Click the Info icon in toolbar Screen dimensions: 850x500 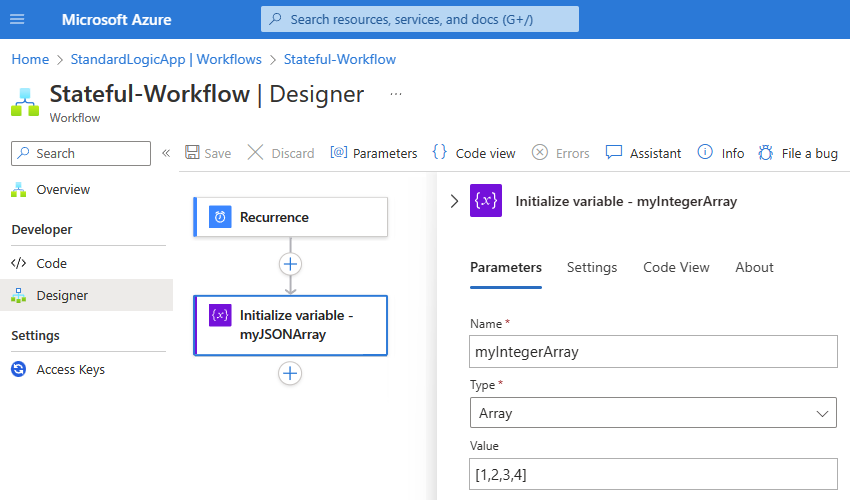coord(705,153)
